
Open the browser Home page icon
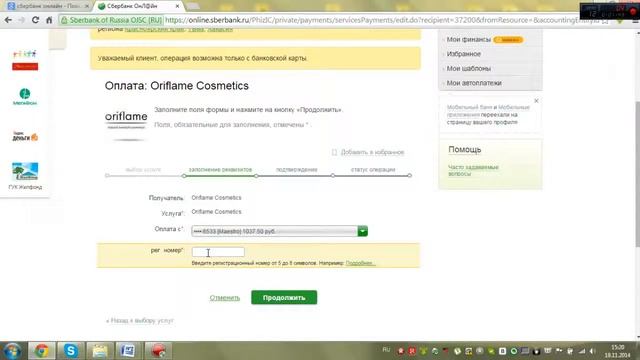(49, 20)
